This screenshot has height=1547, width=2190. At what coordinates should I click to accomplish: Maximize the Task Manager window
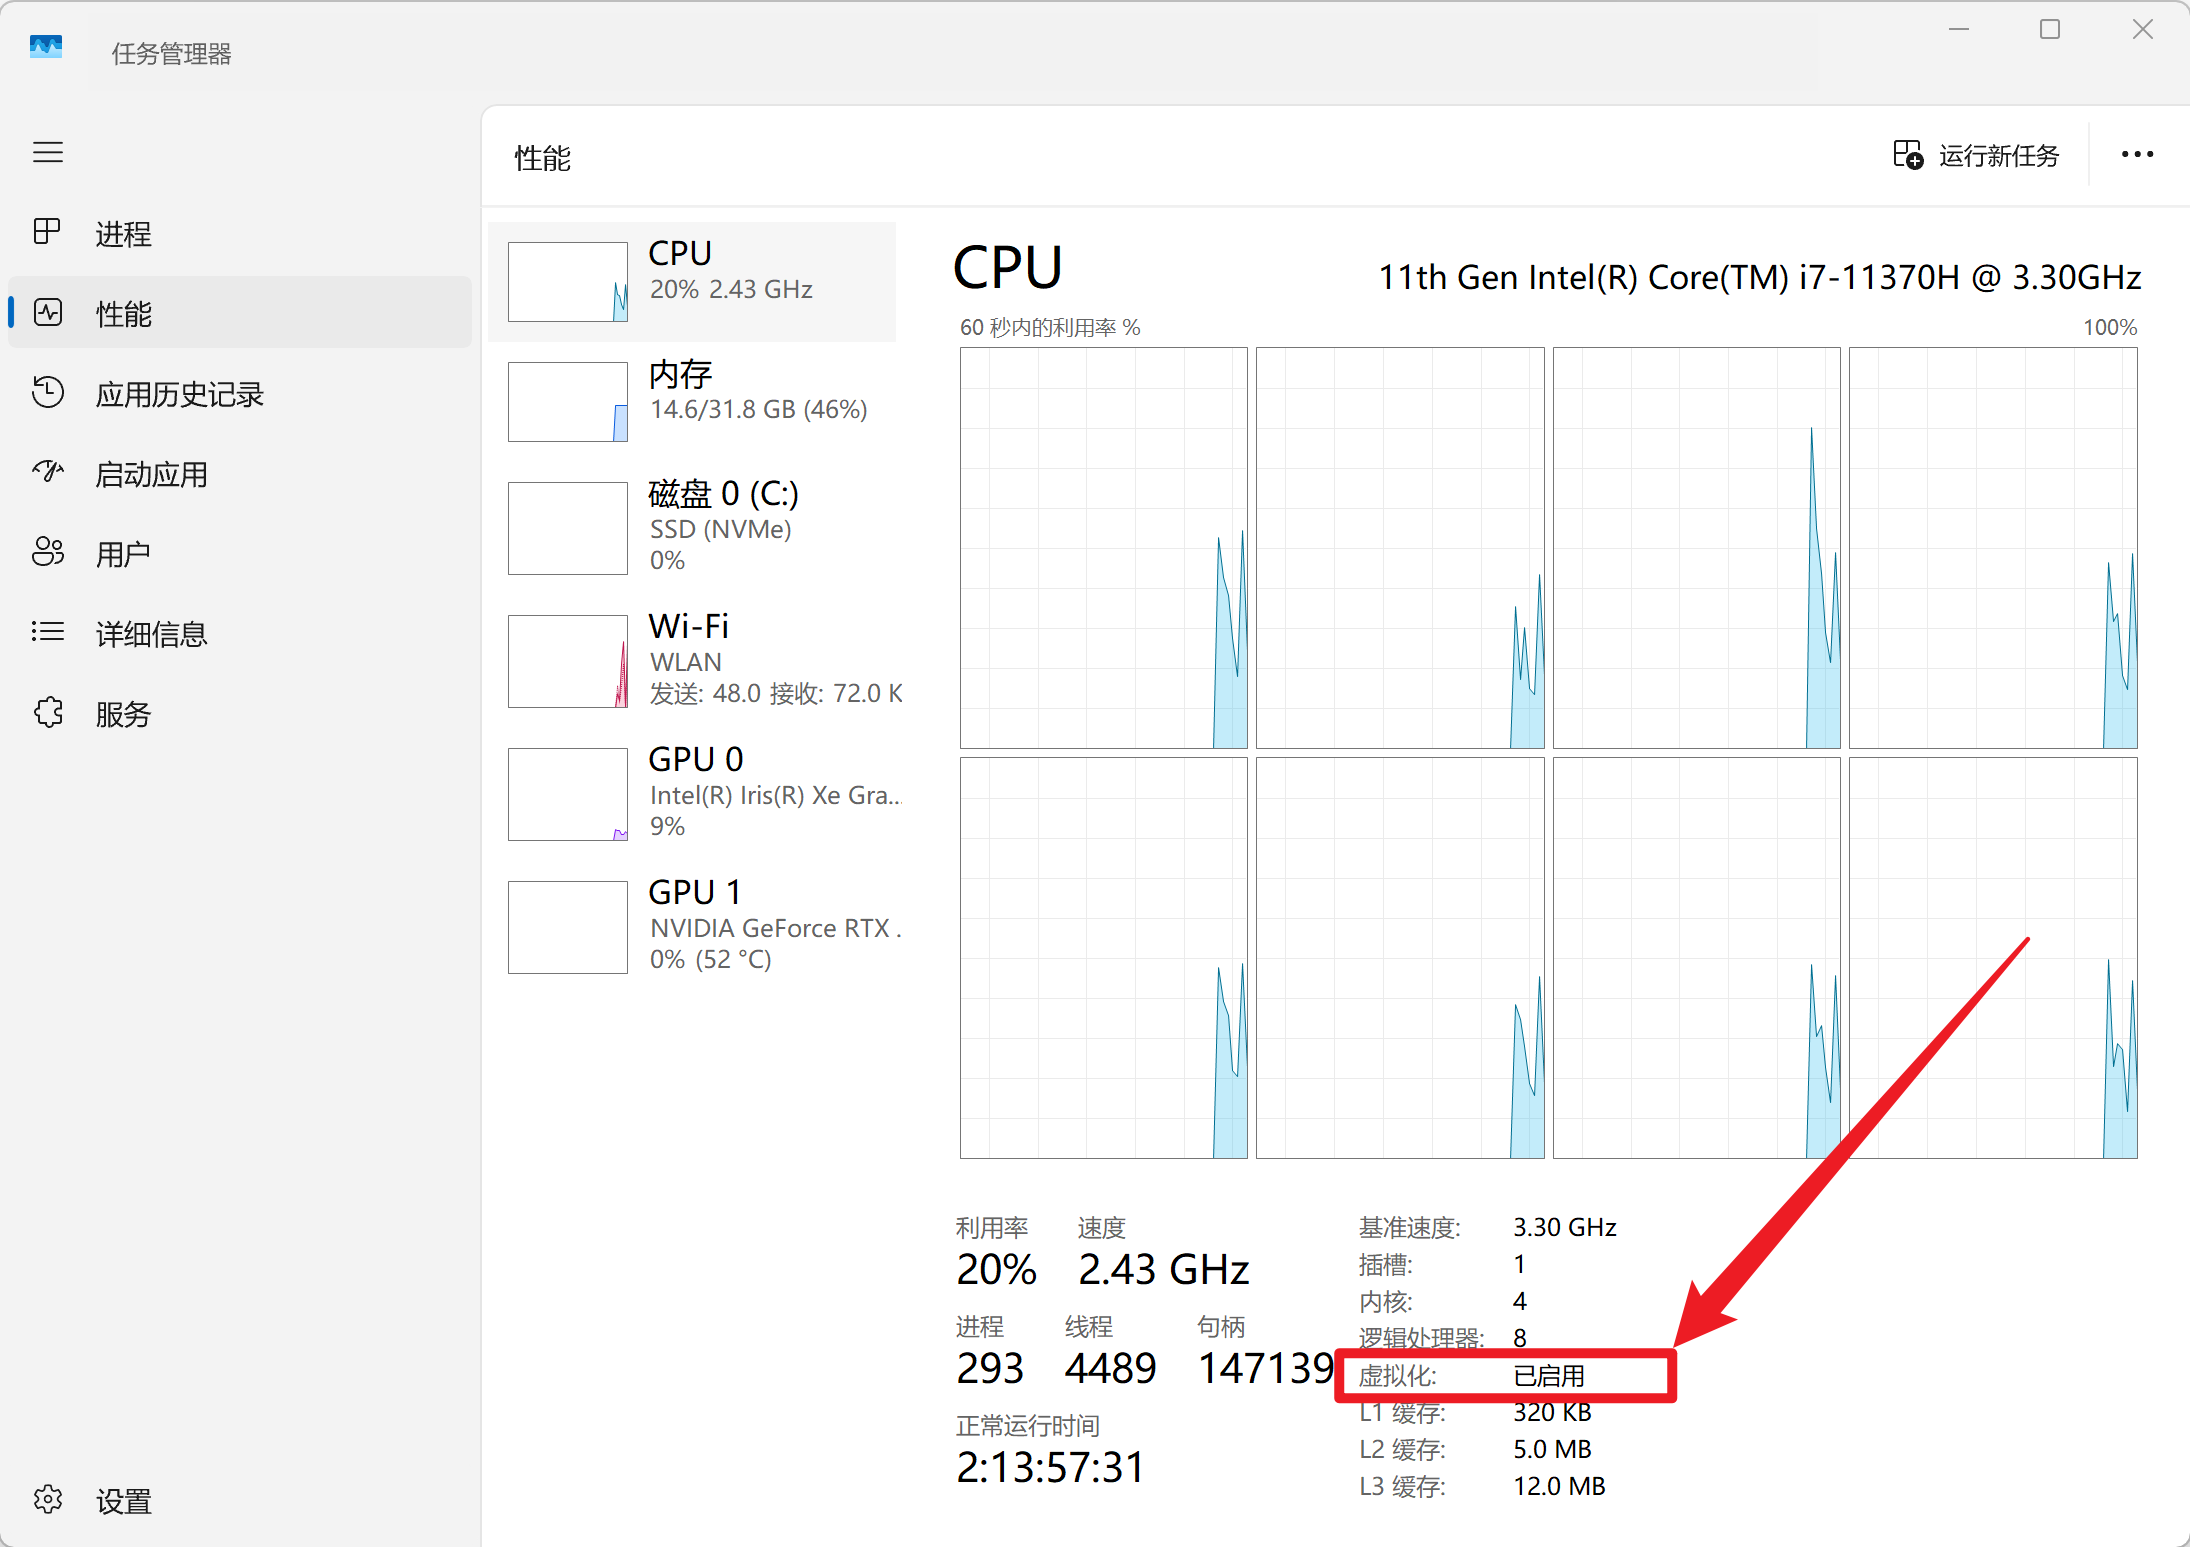(x=2050, y=30)
